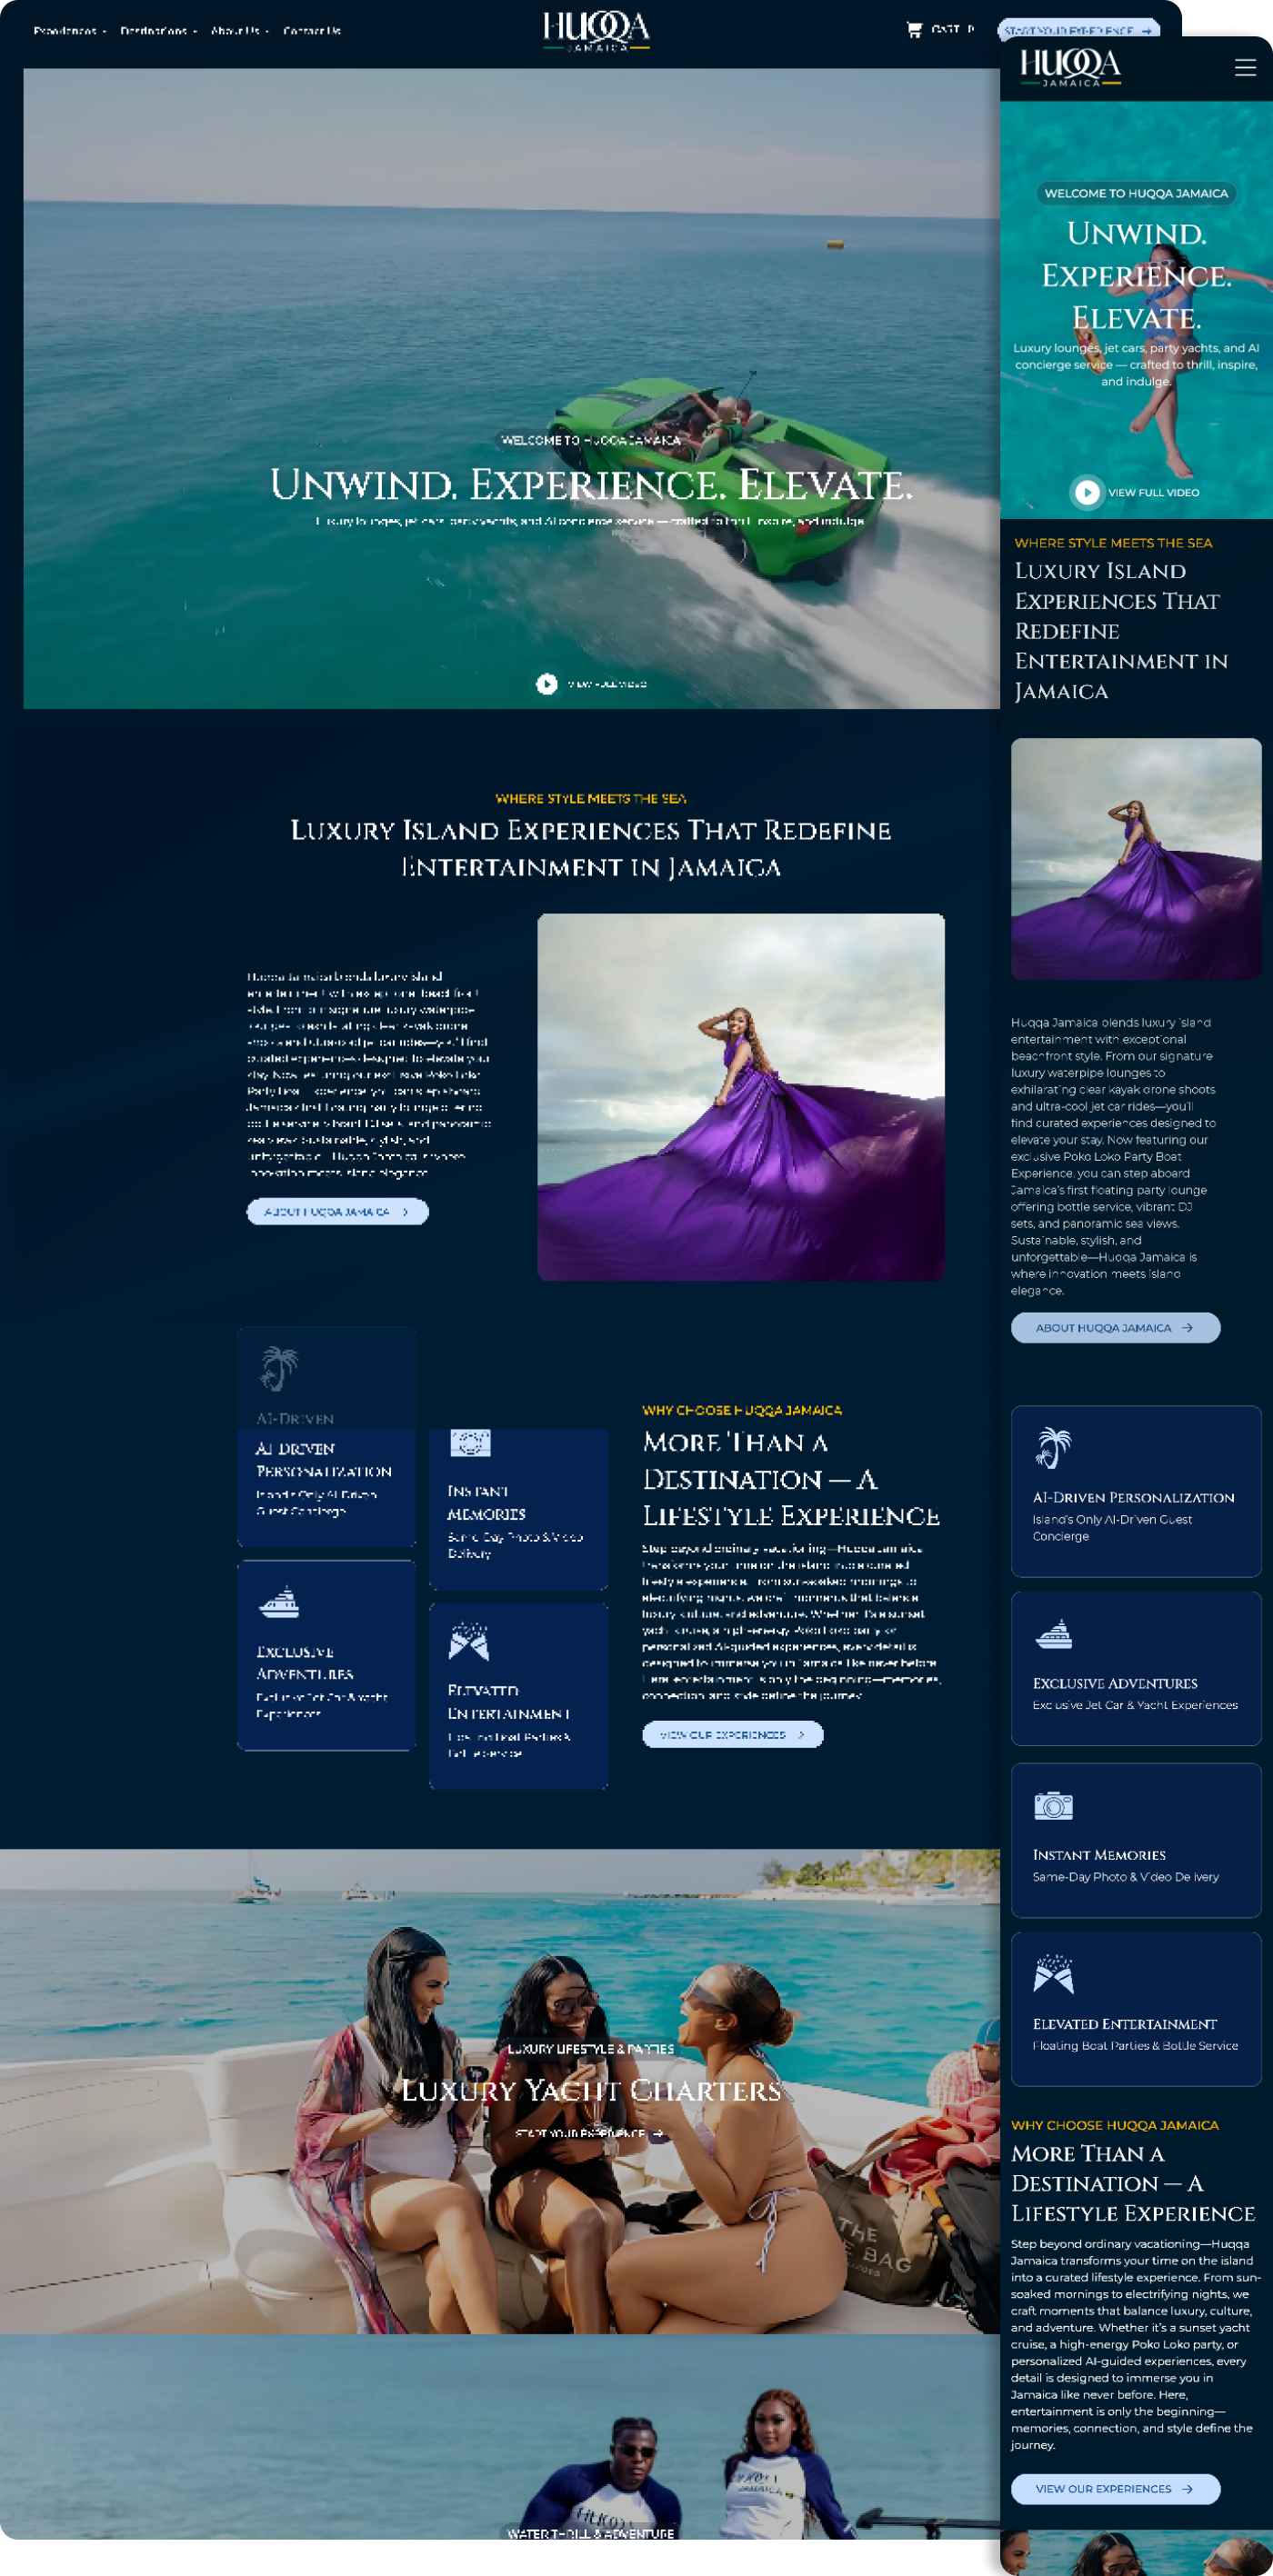Click View Our Experiences button in mobile view
This screenshot has width=1273, height=2576.
(1115, 2488)
